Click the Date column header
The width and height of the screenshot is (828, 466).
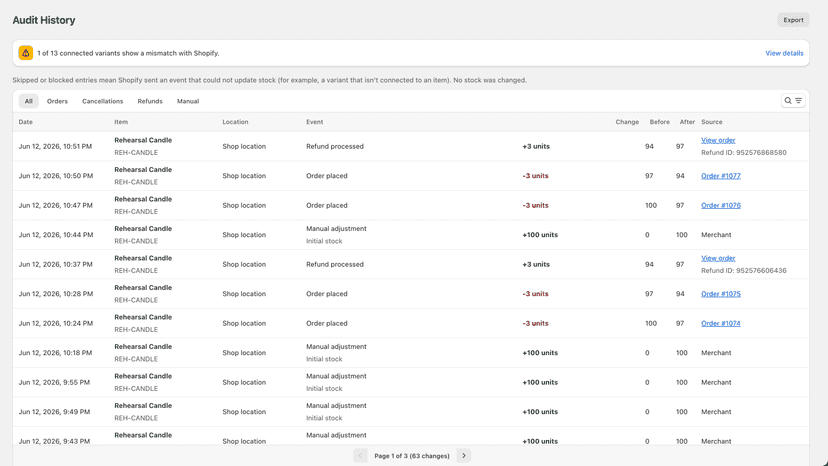(25, 122)
